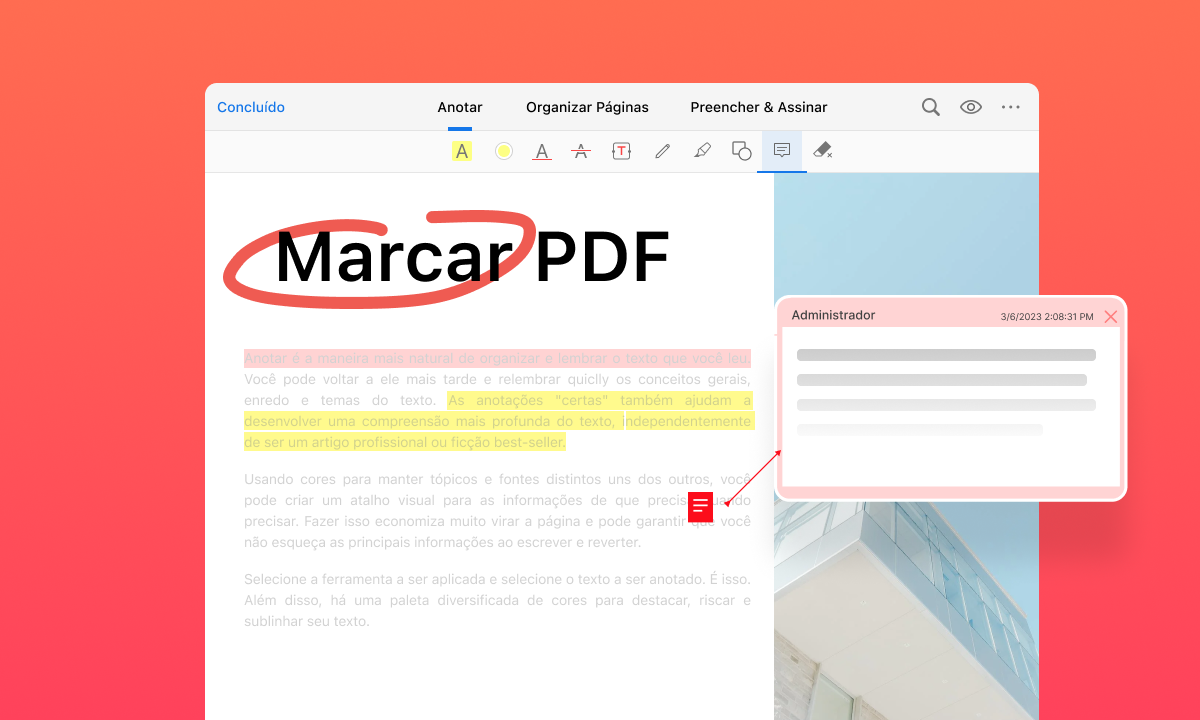Select the eraser tool
1200x720 pixels.
coord(822,151)
